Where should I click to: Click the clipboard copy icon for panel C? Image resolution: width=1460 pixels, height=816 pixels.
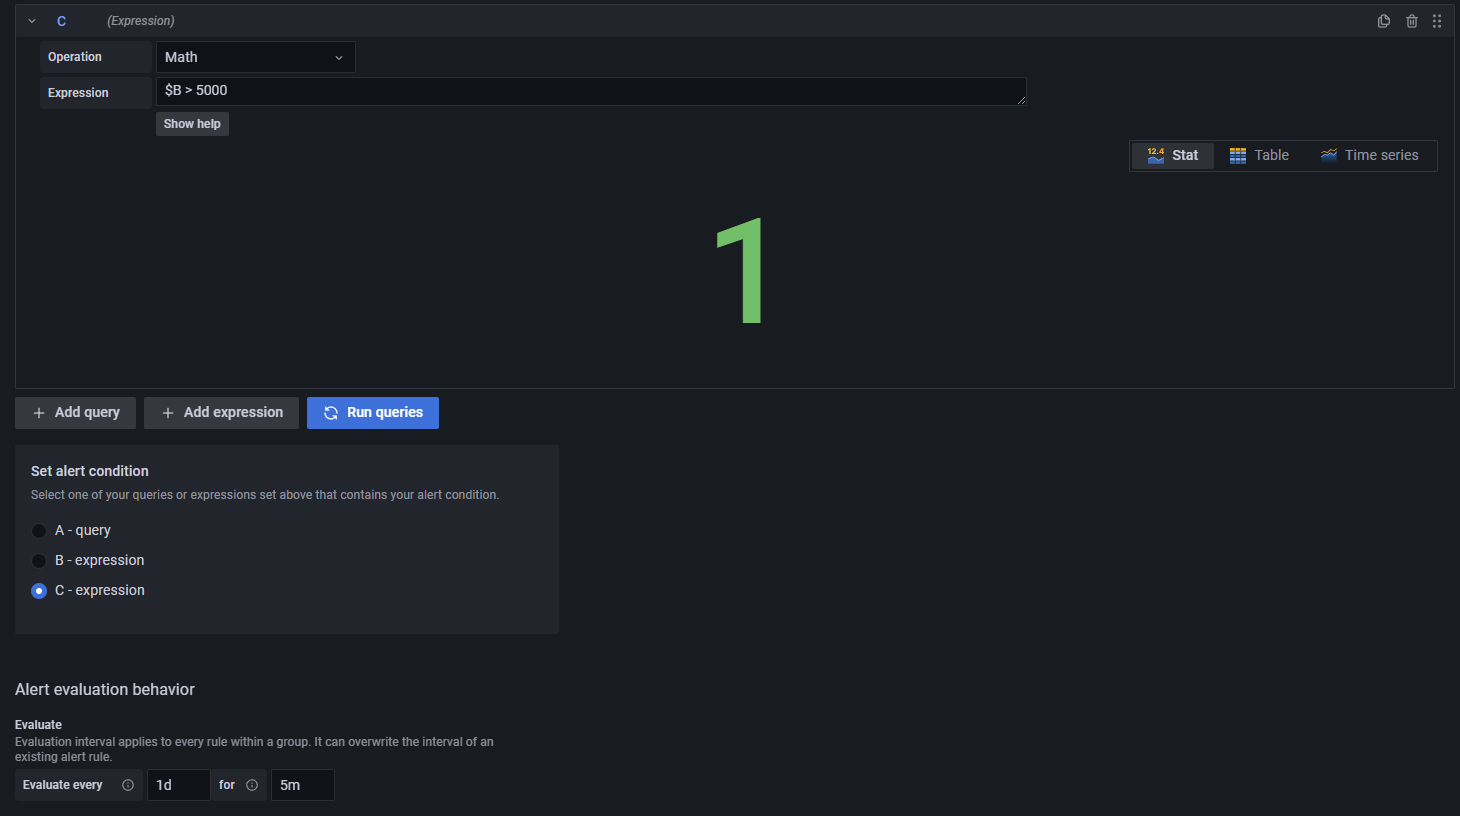[x=1383, y=20]
